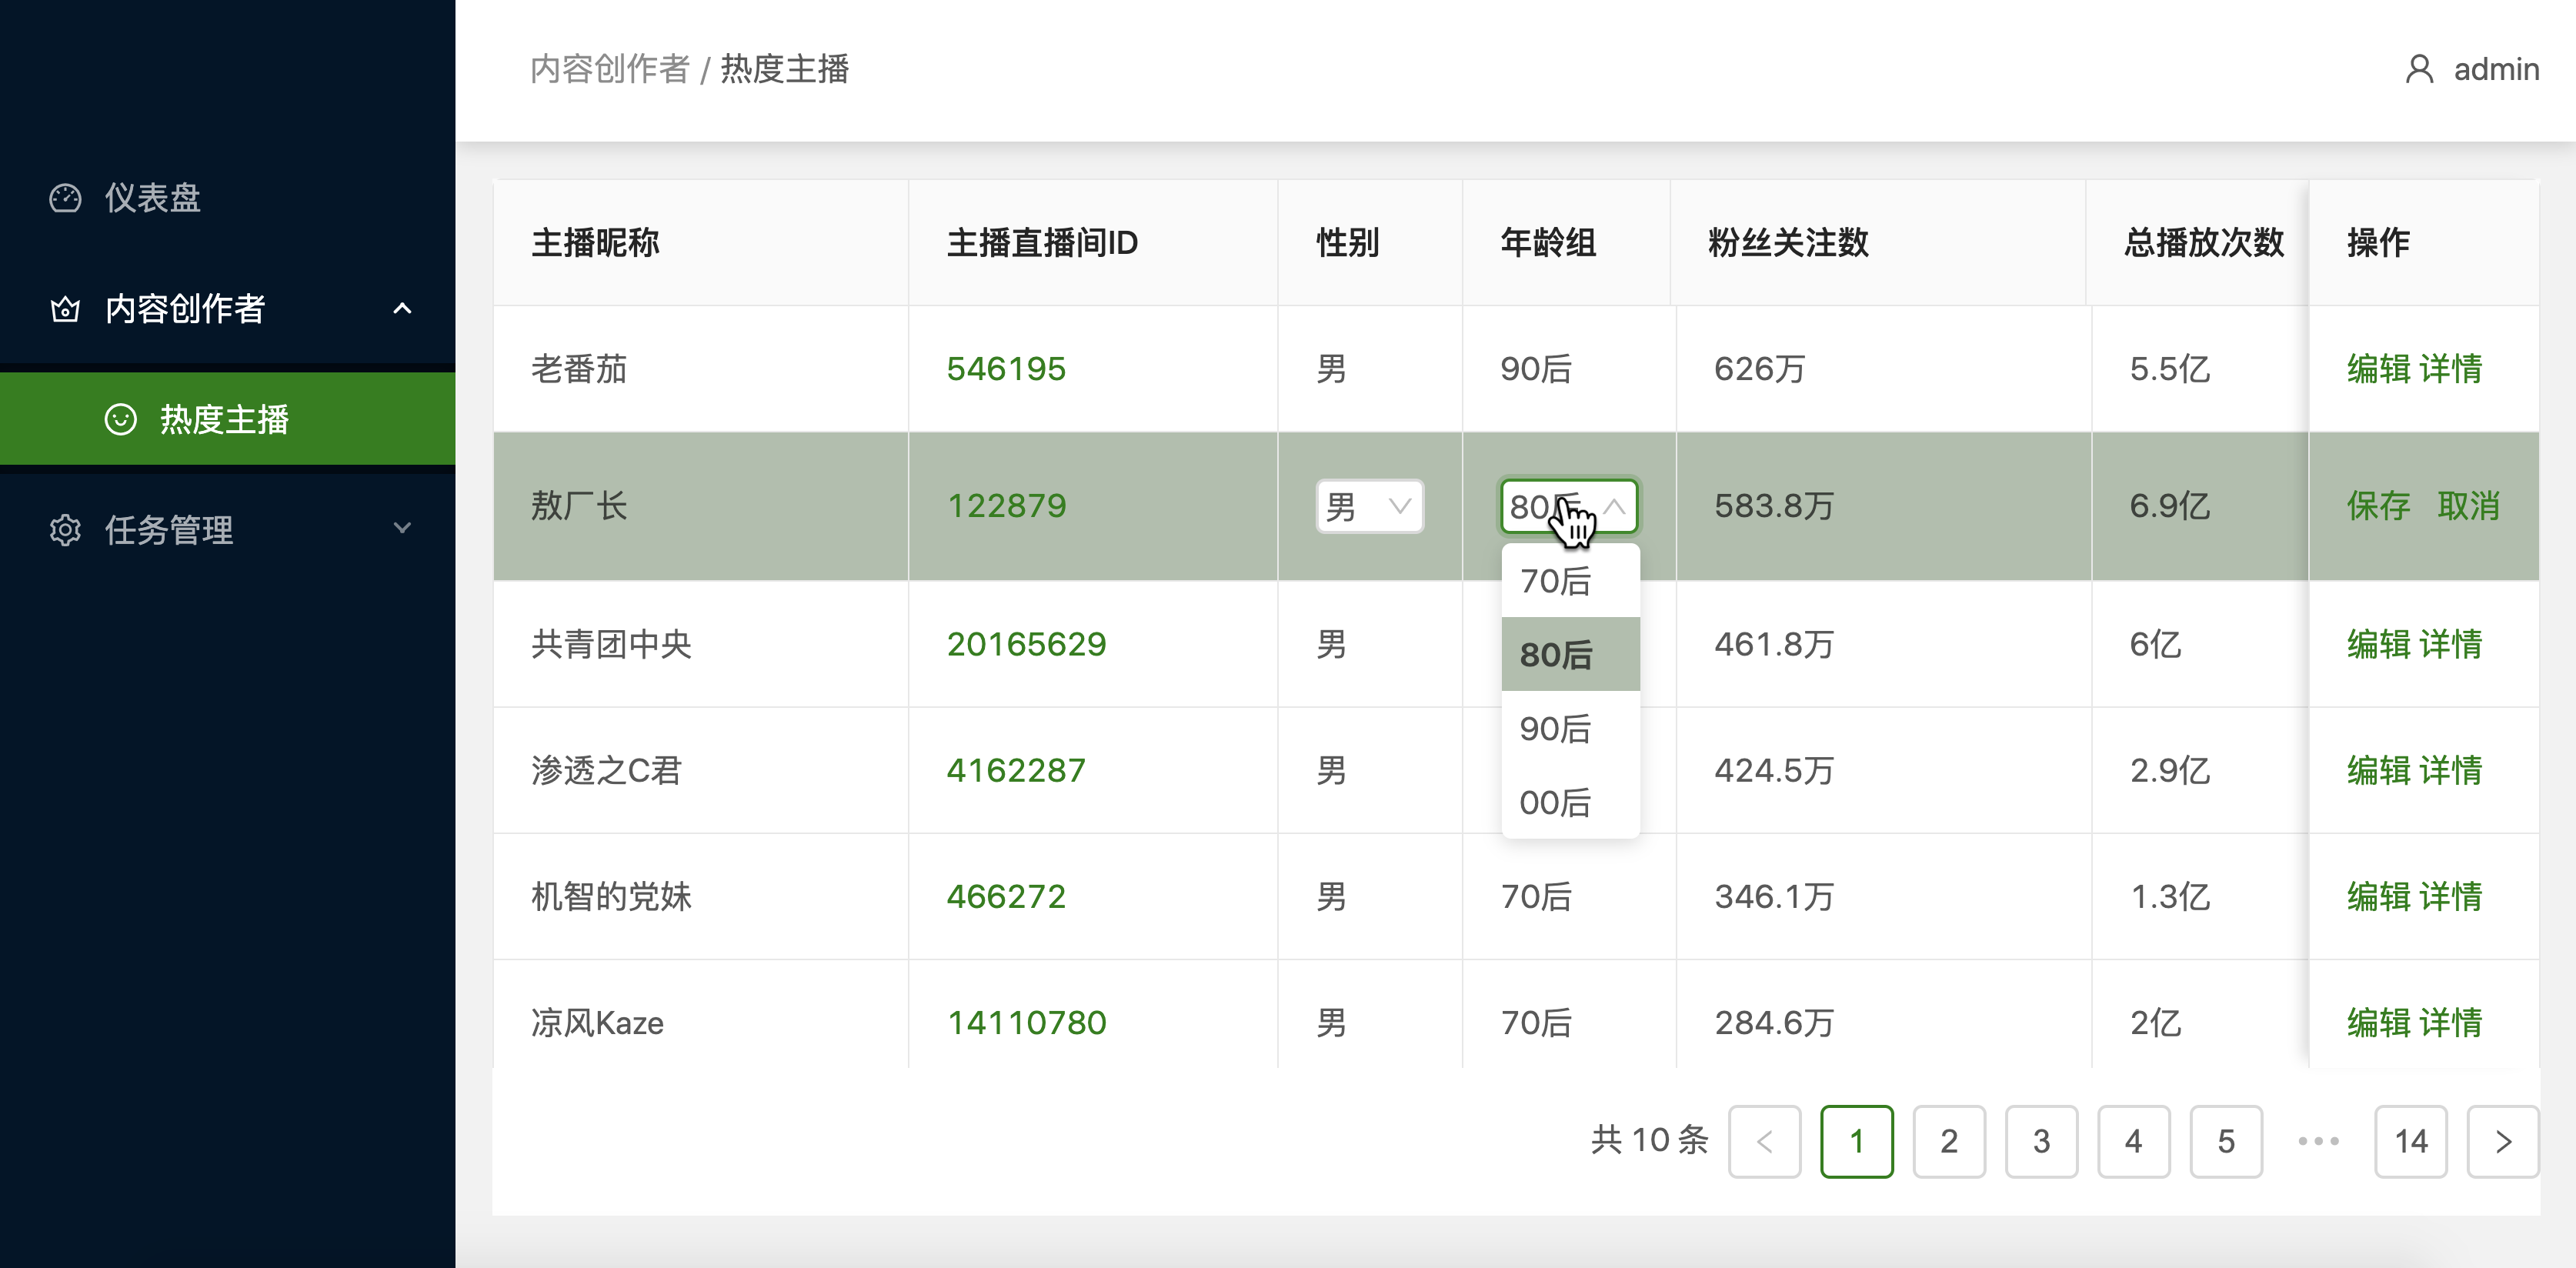2576x1268 pixels.
Task: Jump to page 14
Action: [2410, 1141]
